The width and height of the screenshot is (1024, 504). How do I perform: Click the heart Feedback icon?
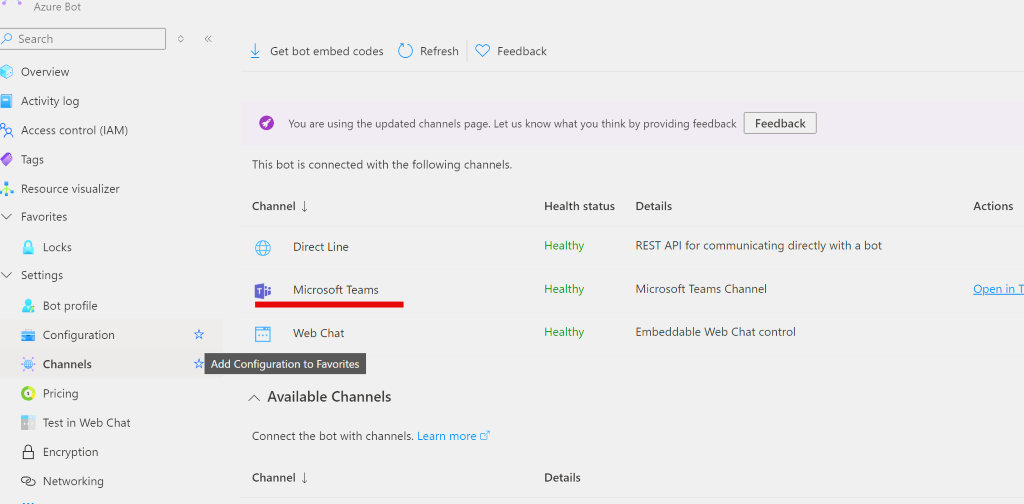coord(483,51)
